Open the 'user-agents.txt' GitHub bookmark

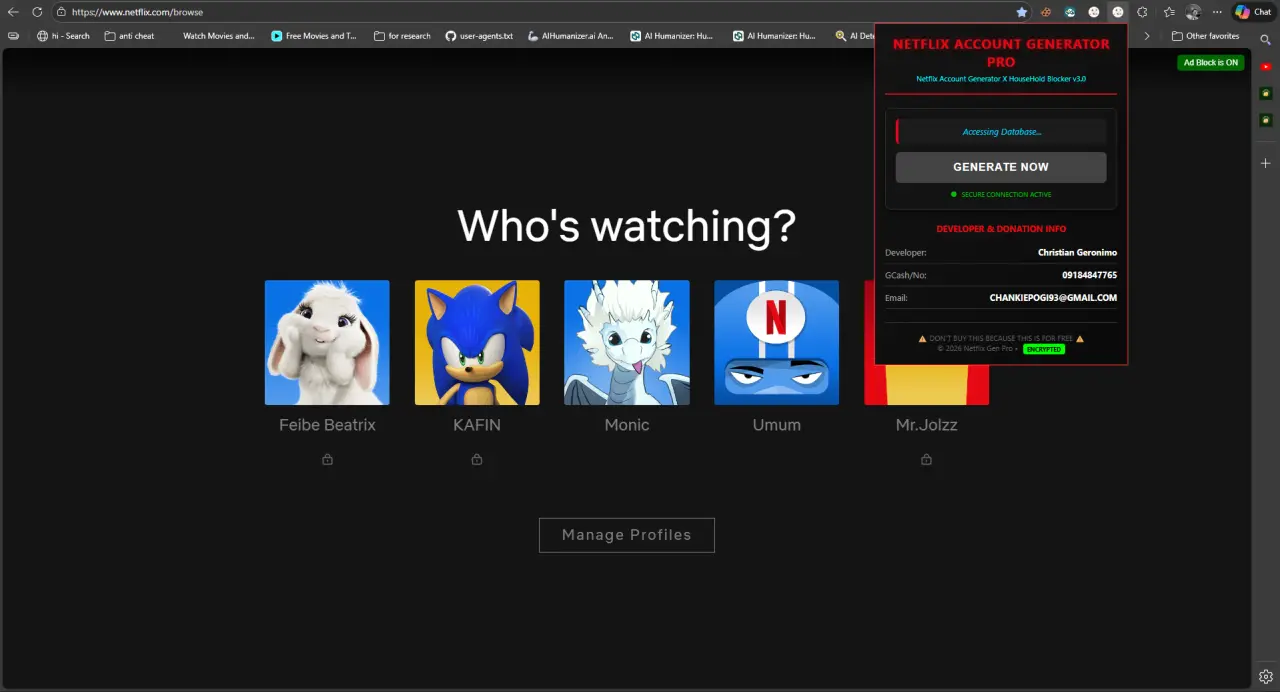(x=479, y=36)
